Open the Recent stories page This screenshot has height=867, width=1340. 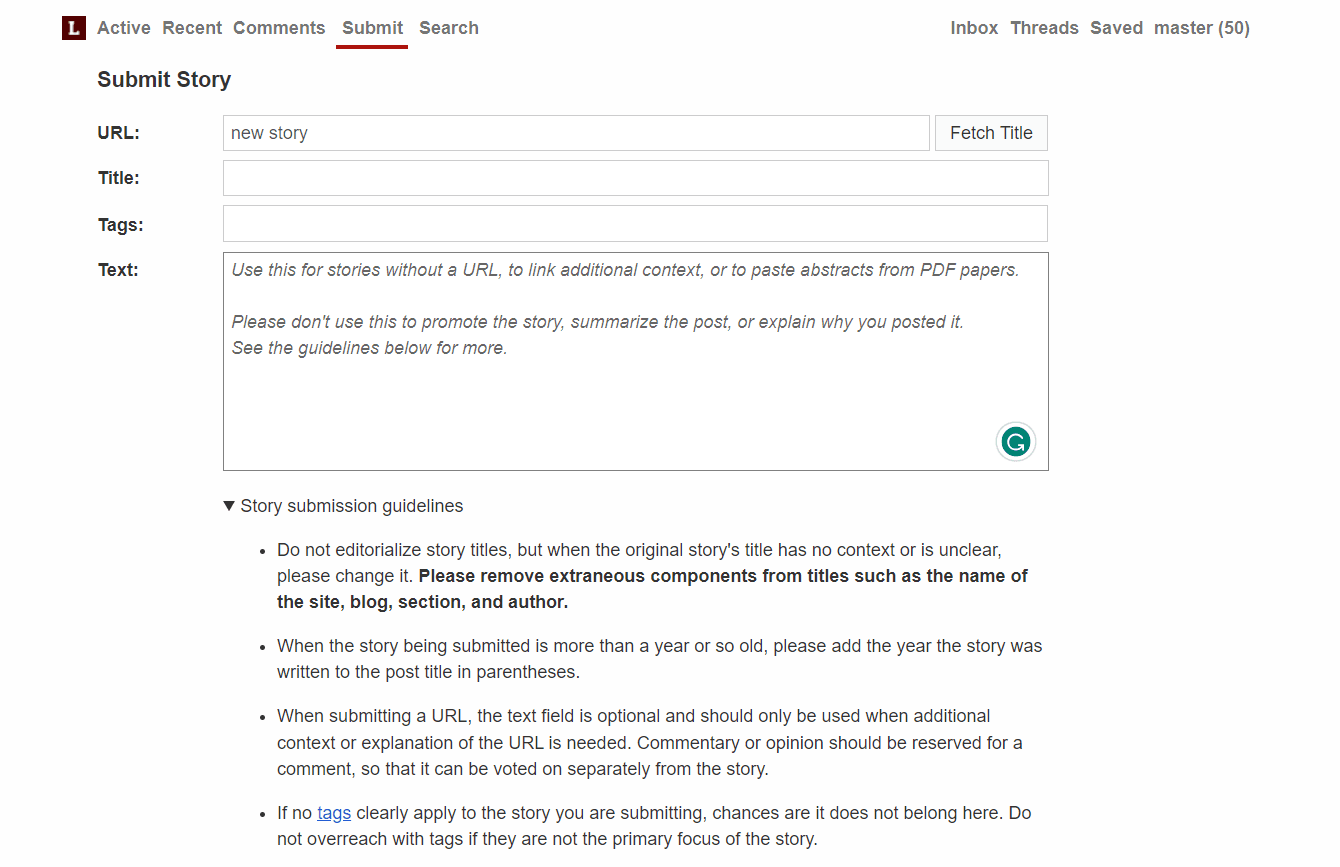tap(192, 28)
